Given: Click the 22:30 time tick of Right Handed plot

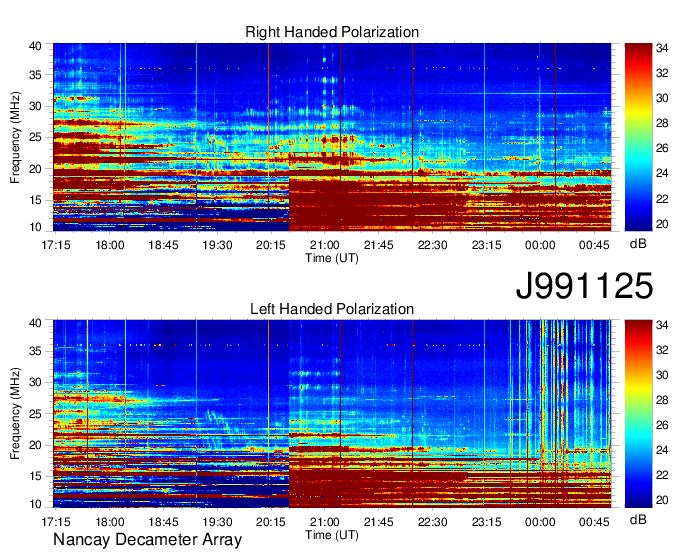Looking at the screenshot, I should 432,245.
